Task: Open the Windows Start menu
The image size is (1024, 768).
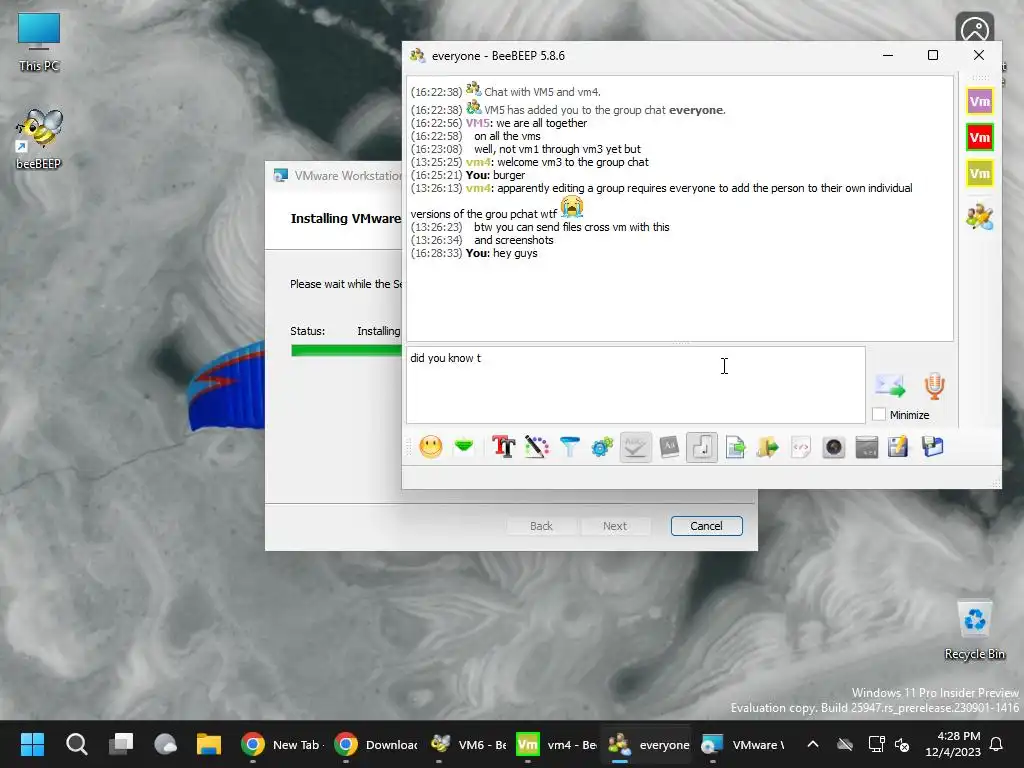Action: (32, 744)
